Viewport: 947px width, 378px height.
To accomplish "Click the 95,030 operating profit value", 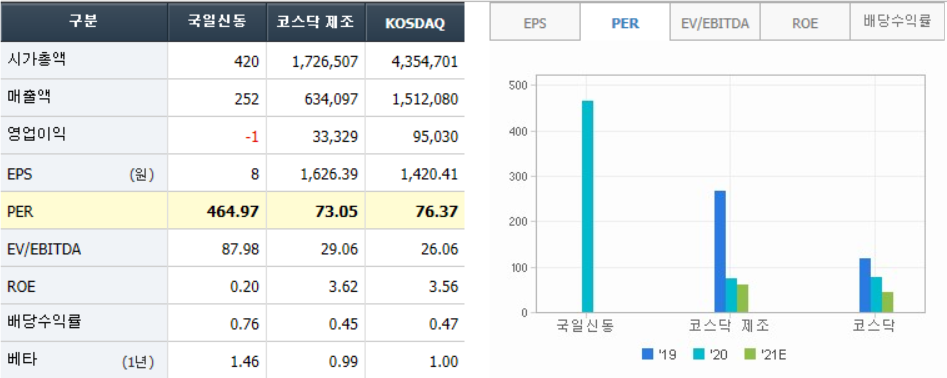I will 435,136.
